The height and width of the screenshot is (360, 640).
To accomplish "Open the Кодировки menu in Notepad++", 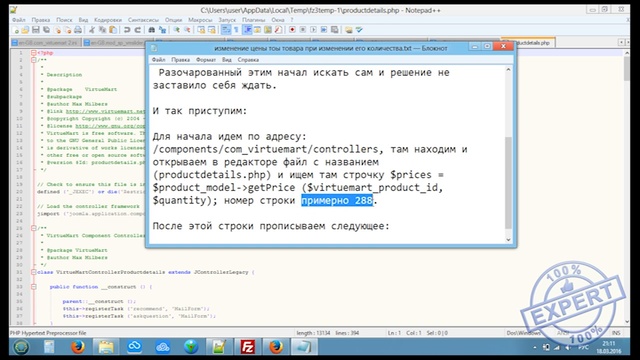I will [108, 20].
